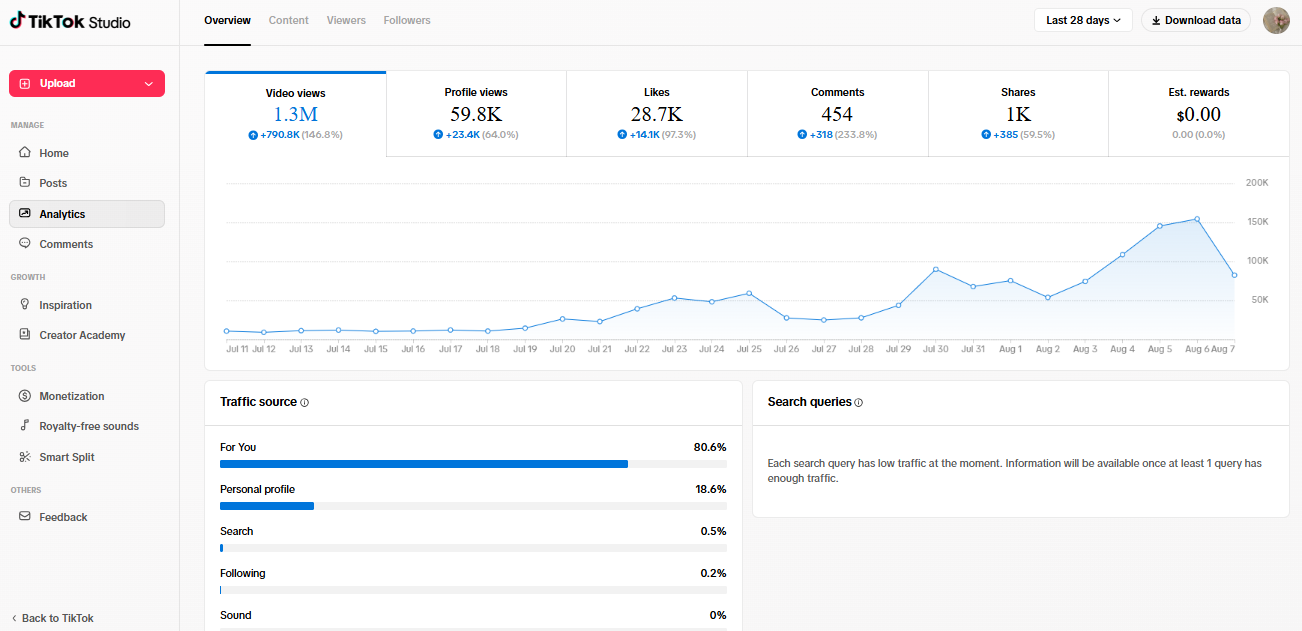Click the Search queries info icon
The image size is (1302, 631).
click(x=859, y=403)
